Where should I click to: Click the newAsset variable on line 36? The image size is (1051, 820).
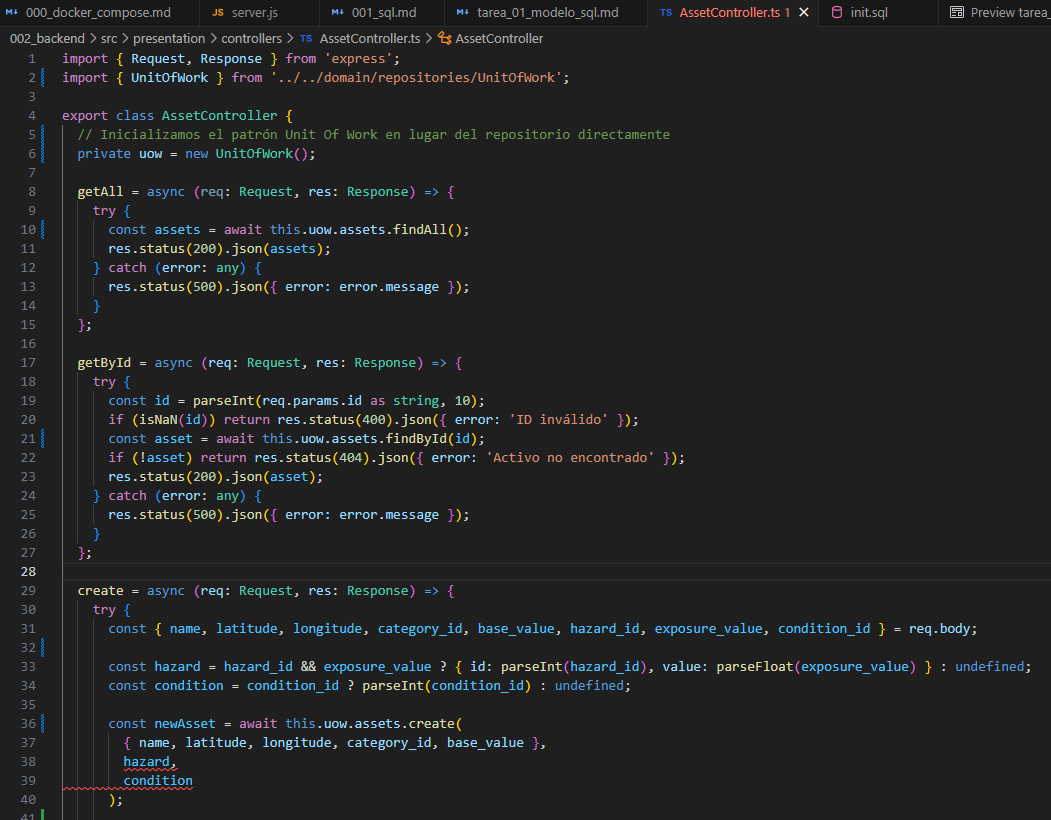[x=185, y=724]
